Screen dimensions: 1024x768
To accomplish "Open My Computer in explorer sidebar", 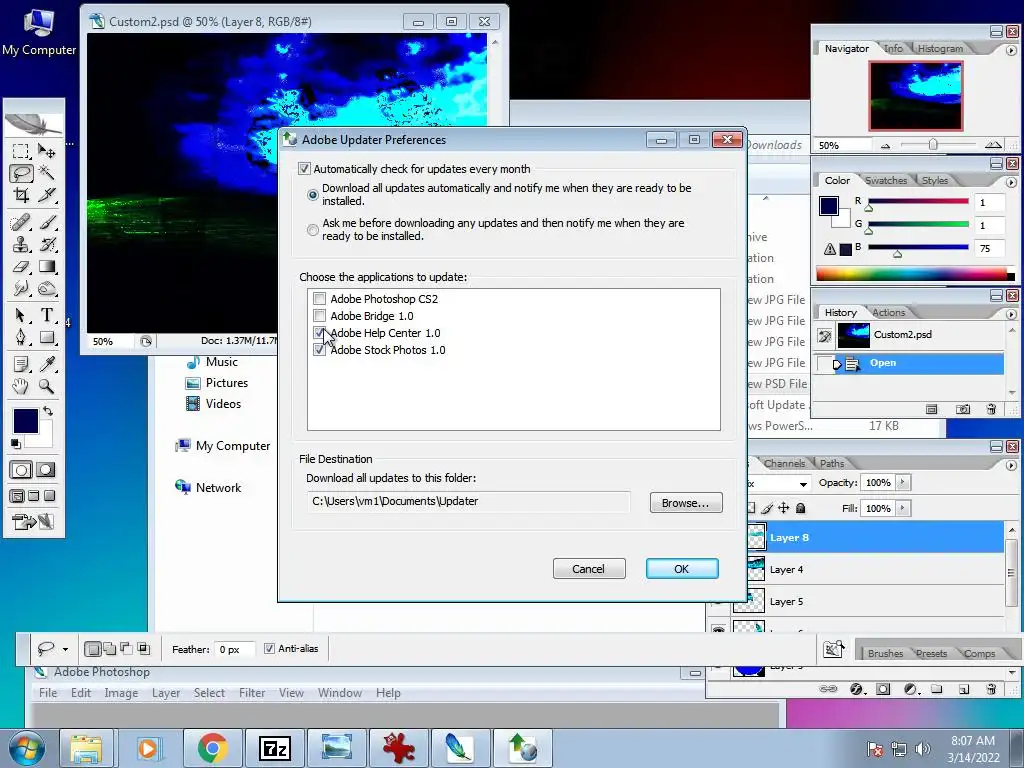I will point(223,446).
